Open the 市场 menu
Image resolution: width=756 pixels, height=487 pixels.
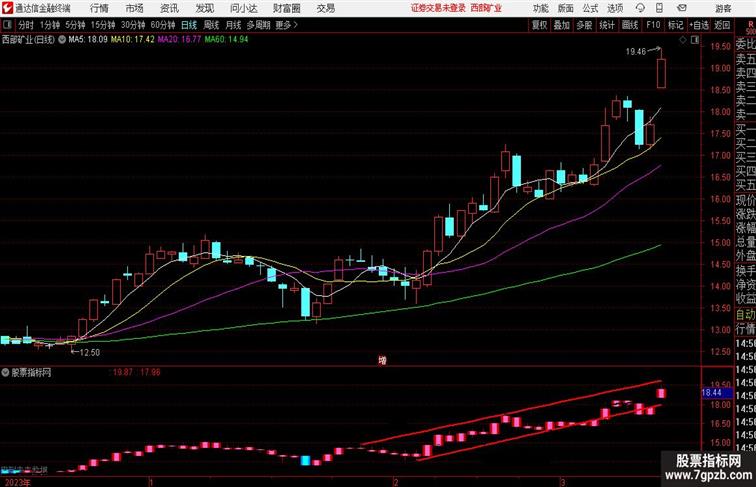click(x=135, y=8)
